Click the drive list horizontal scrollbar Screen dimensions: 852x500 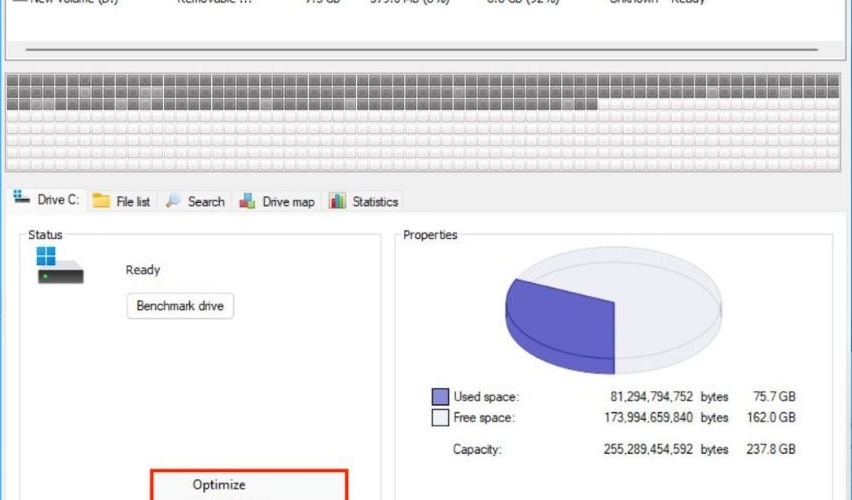[420, 48]
